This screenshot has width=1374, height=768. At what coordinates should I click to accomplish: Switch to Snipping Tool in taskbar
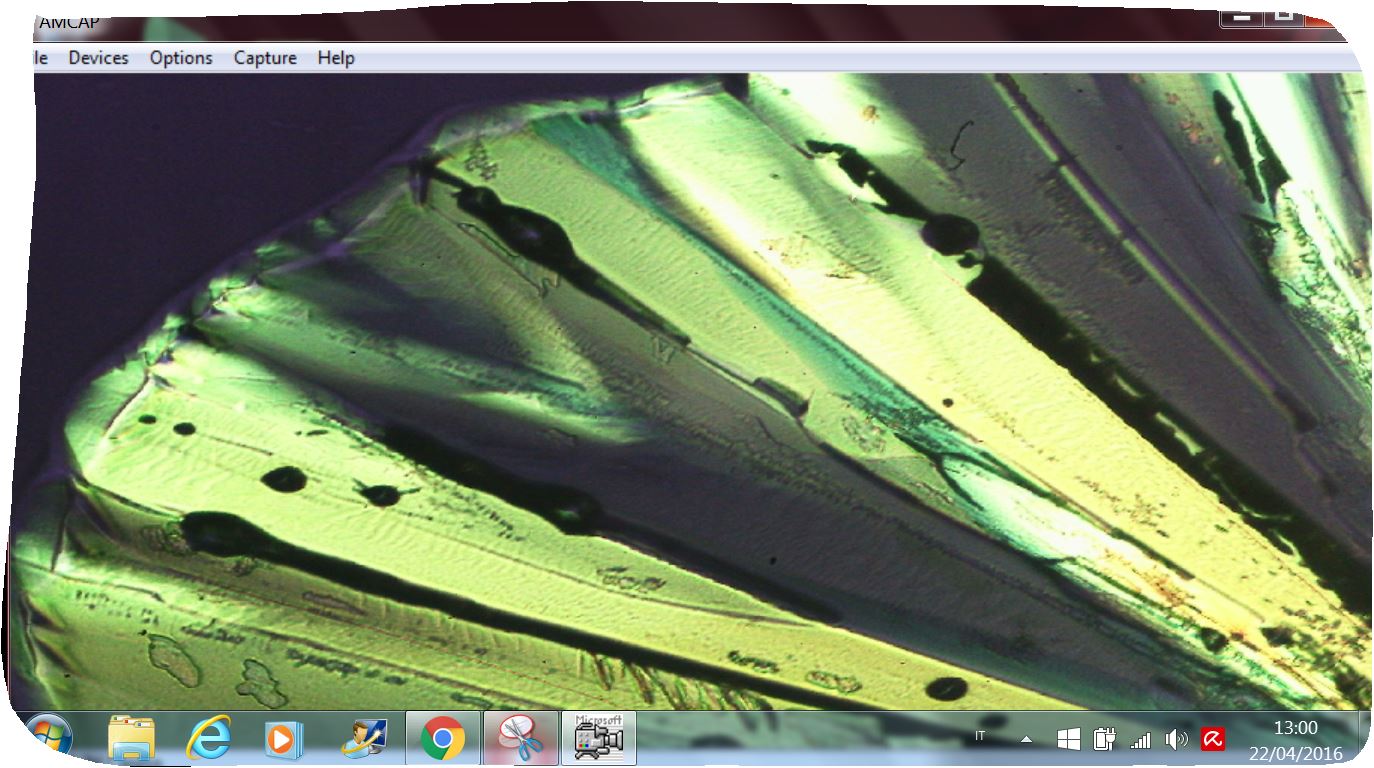(x=520, y=739)
